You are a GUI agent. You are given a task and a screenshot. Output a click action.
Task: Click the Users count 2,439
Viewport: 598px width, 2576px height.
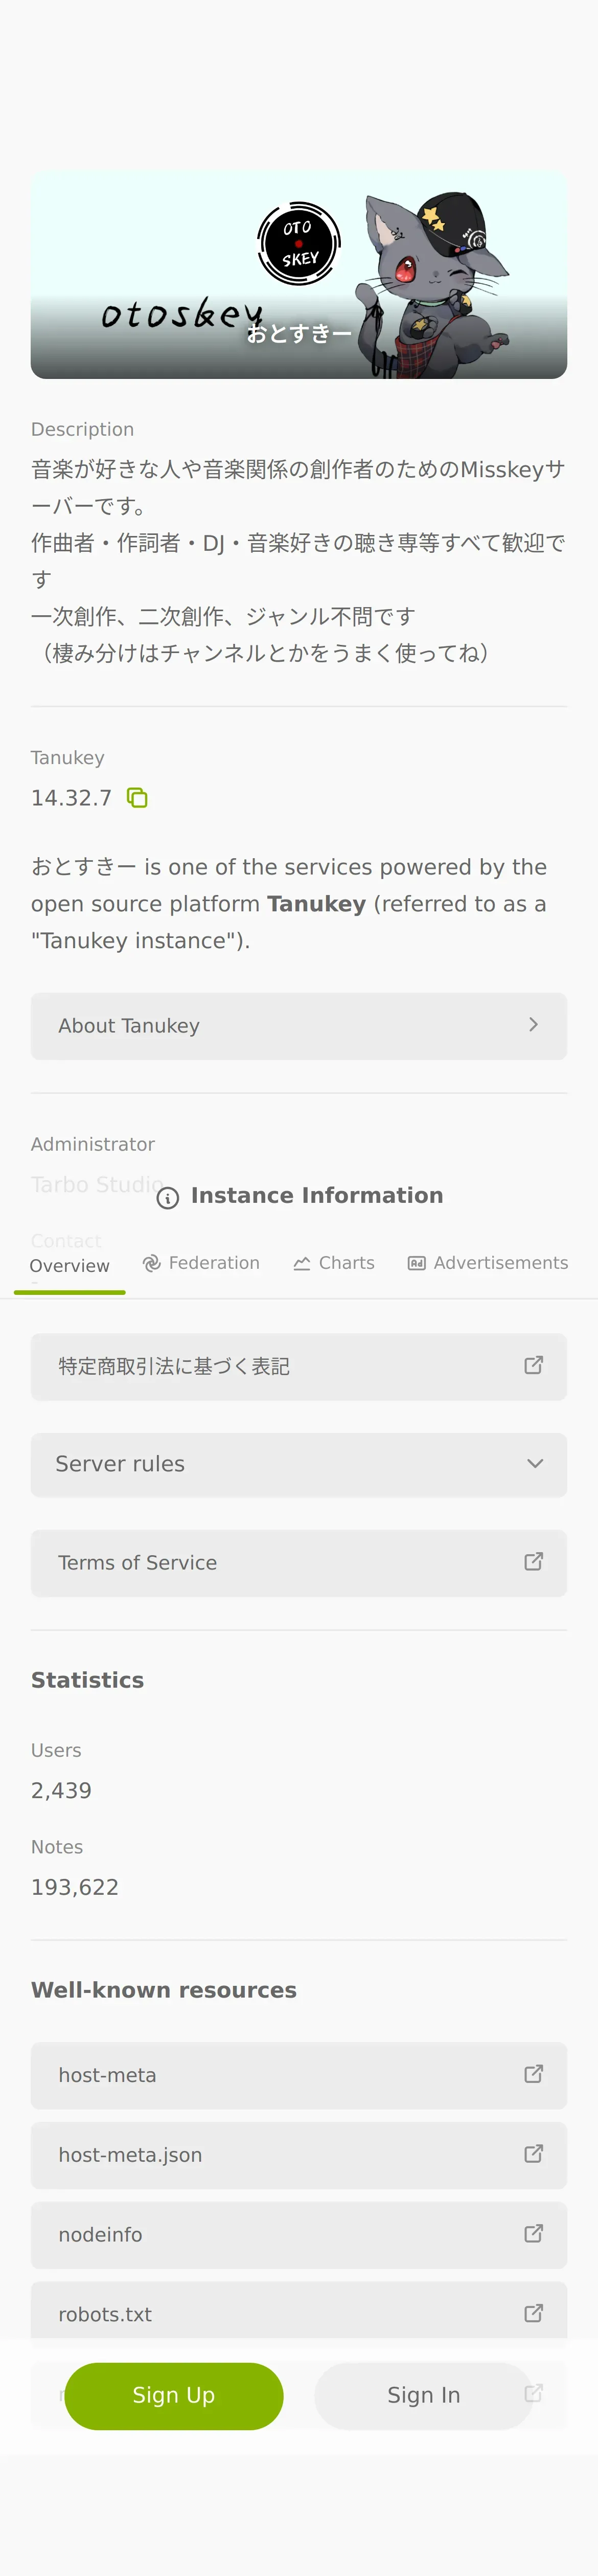tap(61, 1791)
